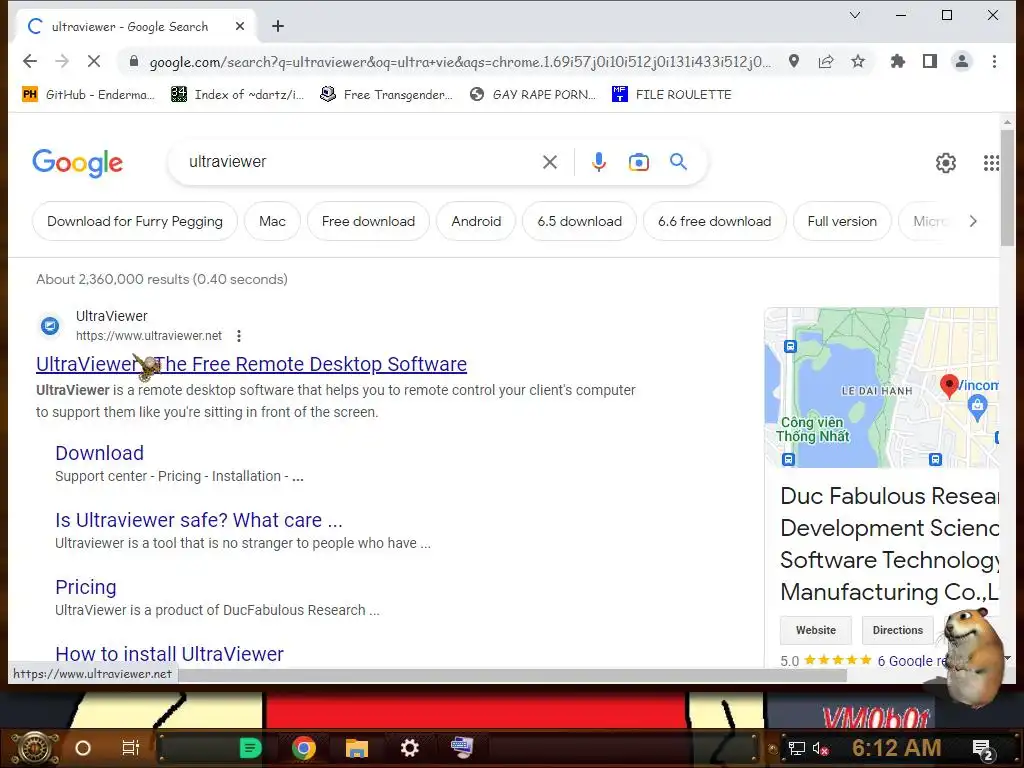The image size is (1024, 768).
Task: Select the Full version filter chip
Action: tap(842, 221)
